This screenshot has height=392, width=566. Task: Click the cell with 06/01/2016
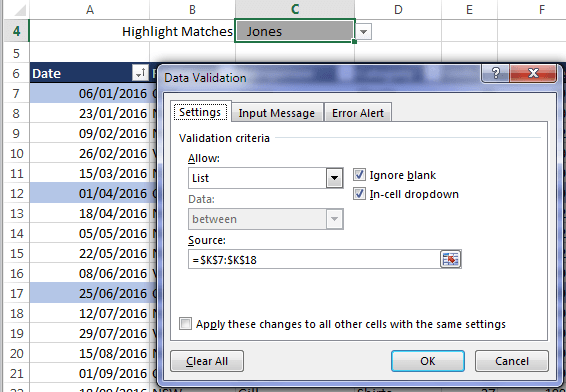point(90,93)
